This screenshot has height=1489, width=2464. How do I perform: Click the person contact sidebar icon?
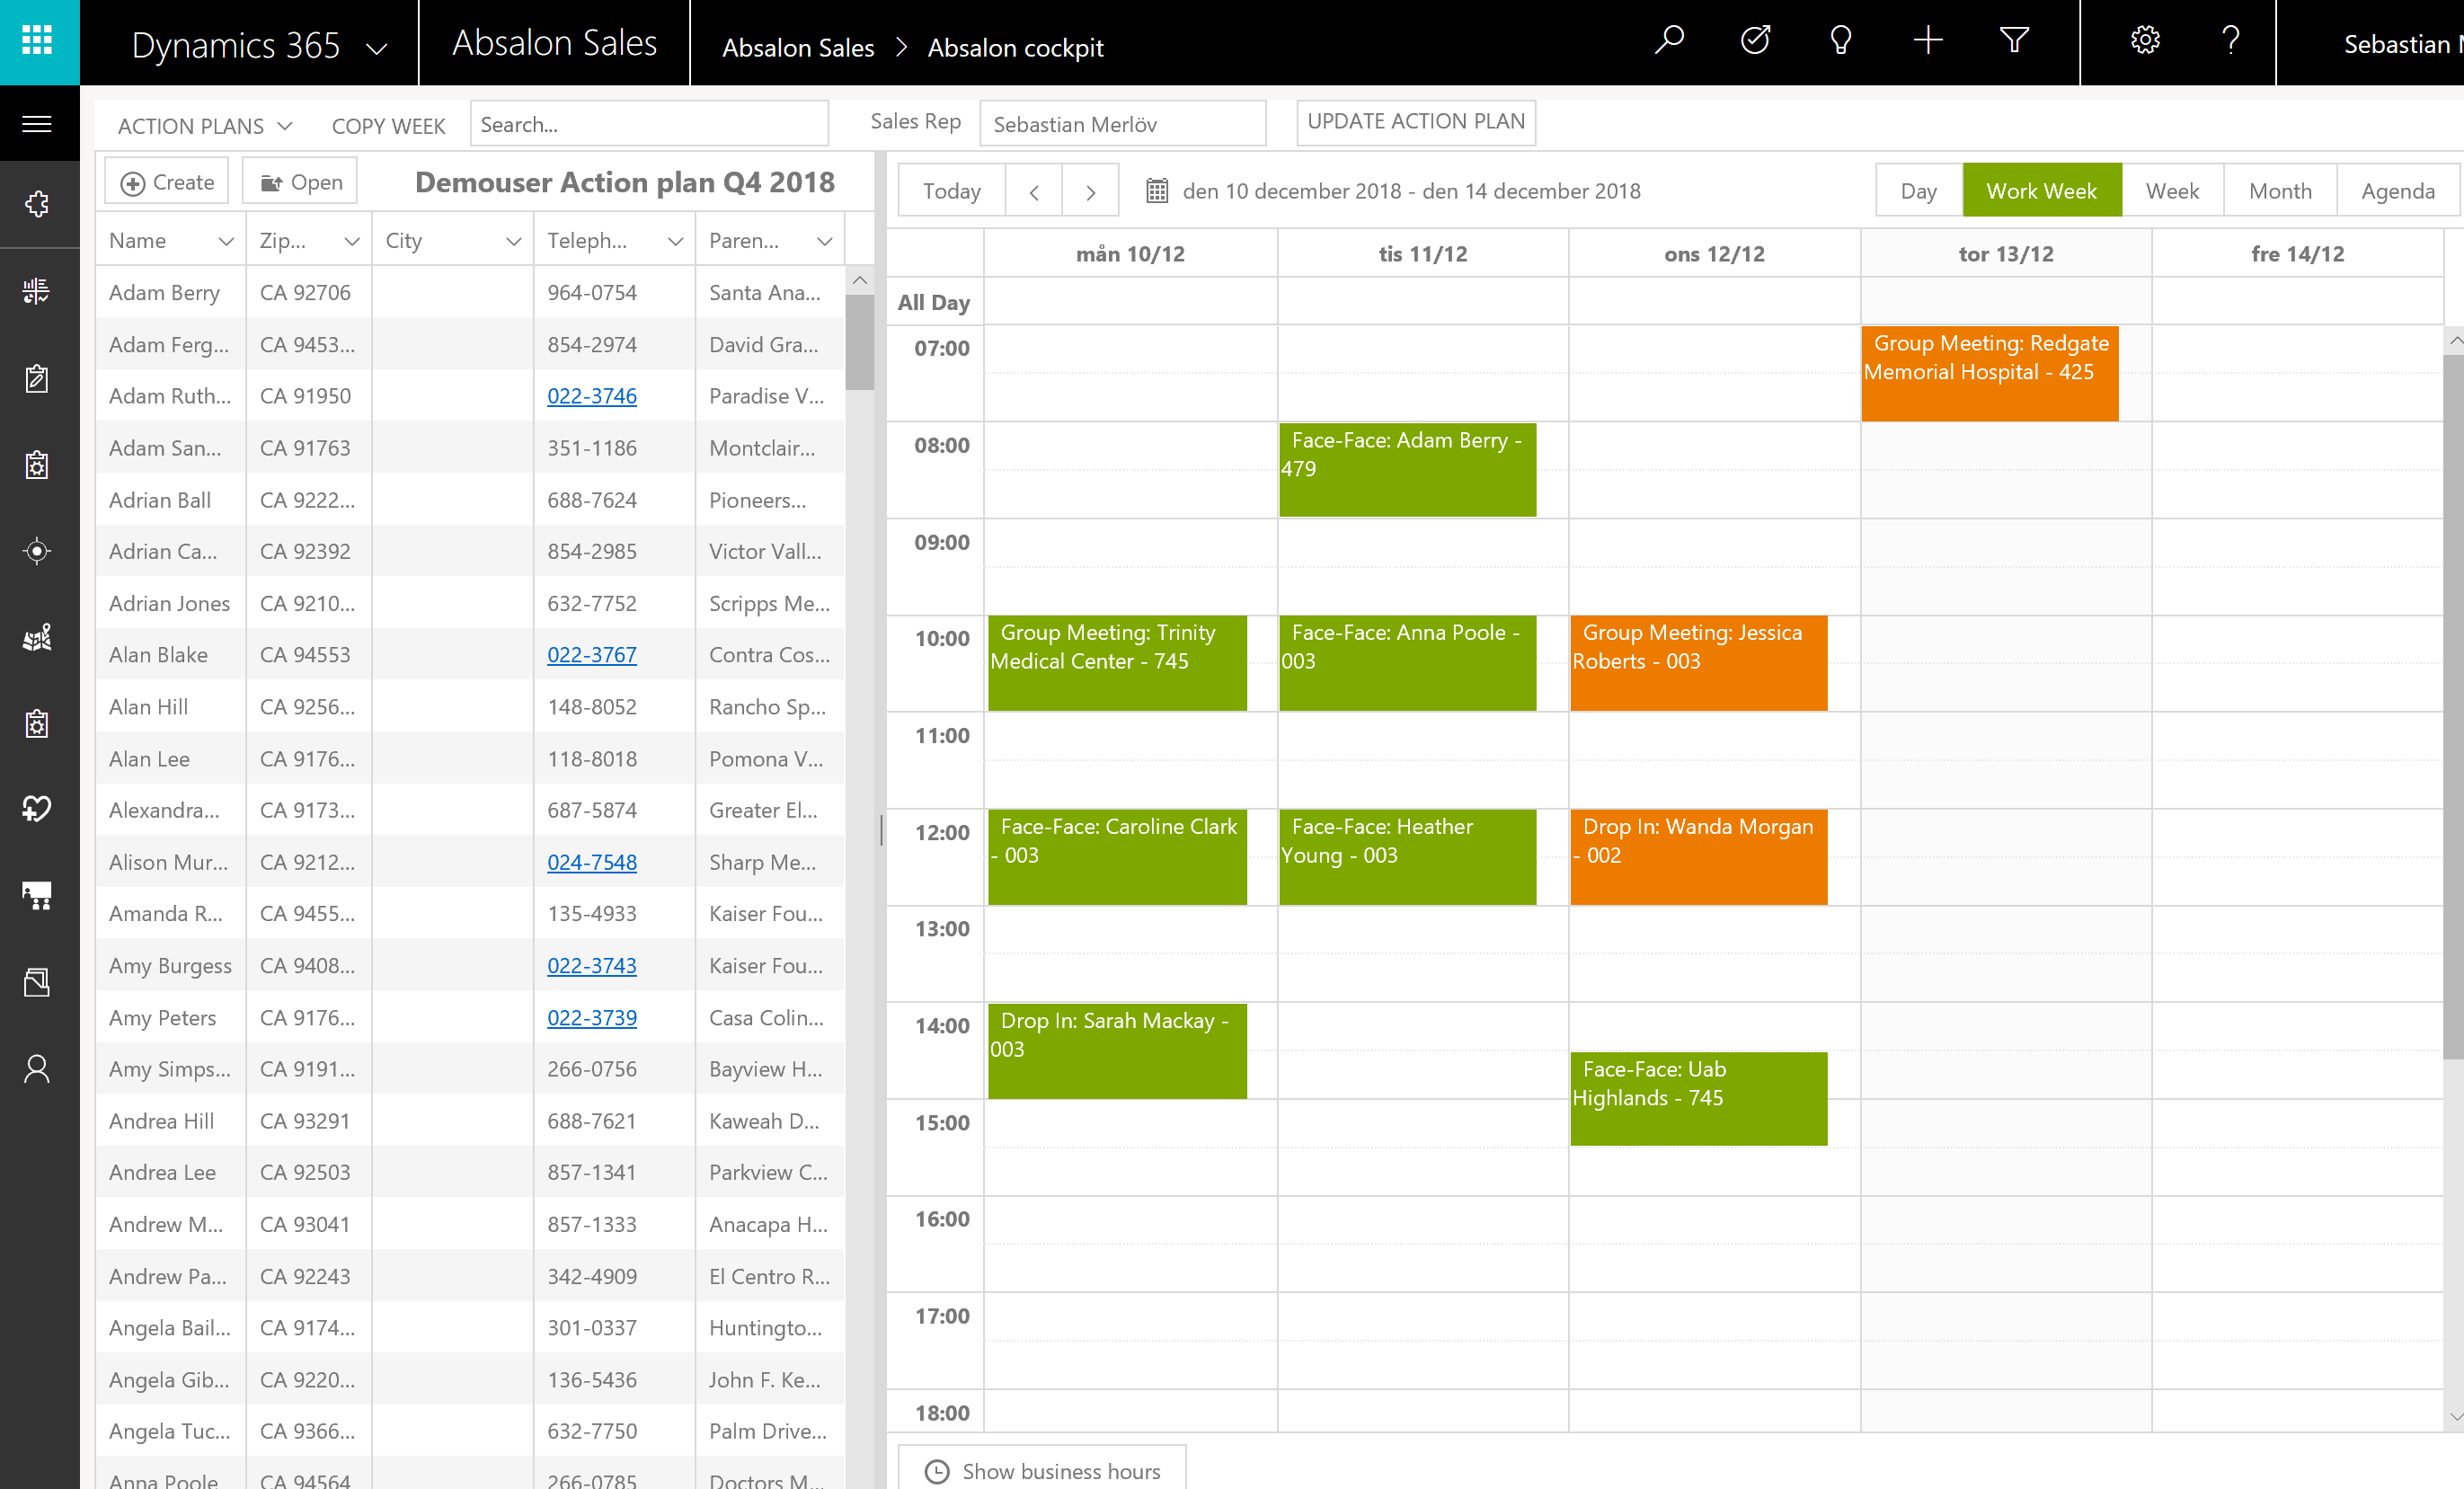pos(38,1069)
